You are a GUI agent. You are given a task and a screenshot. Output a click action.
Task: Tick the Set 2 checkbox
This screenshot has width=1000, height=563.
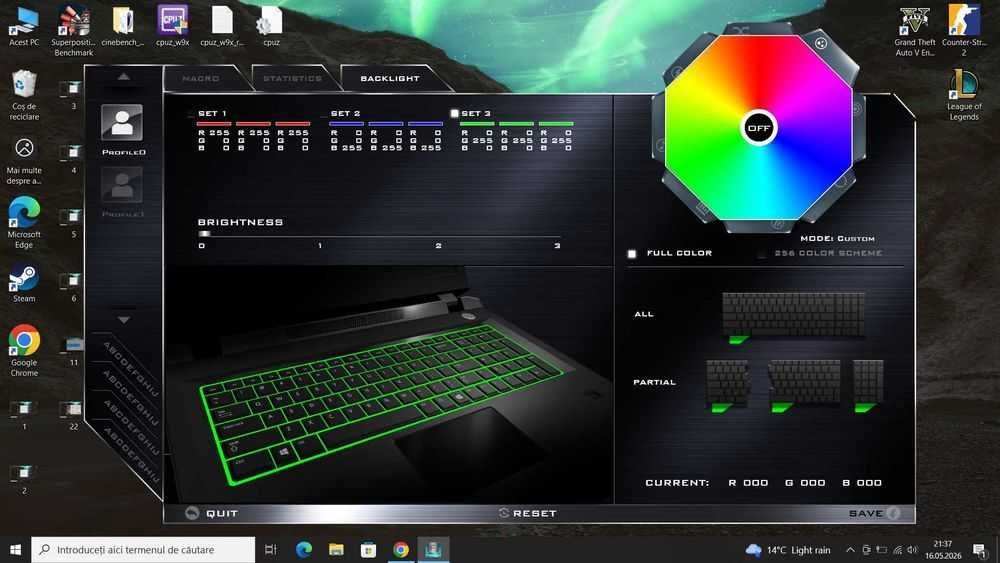coord(323,113)
